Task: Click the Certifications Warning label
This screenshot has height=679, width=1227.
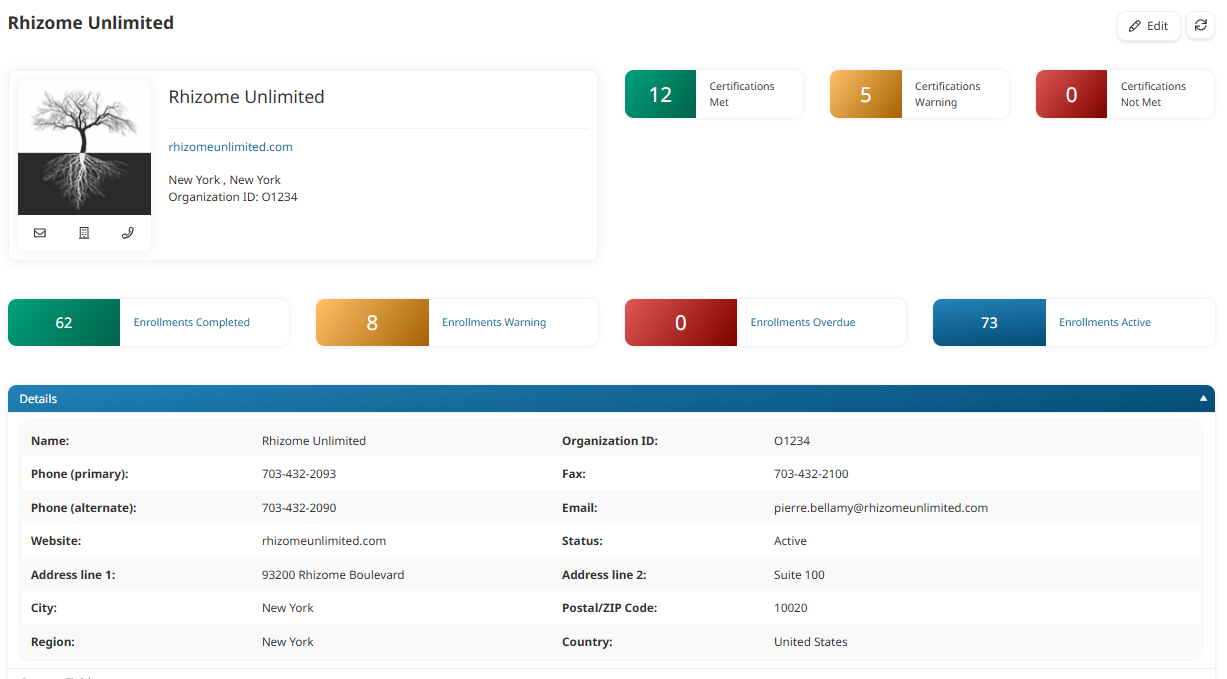Action: (947, 94)
